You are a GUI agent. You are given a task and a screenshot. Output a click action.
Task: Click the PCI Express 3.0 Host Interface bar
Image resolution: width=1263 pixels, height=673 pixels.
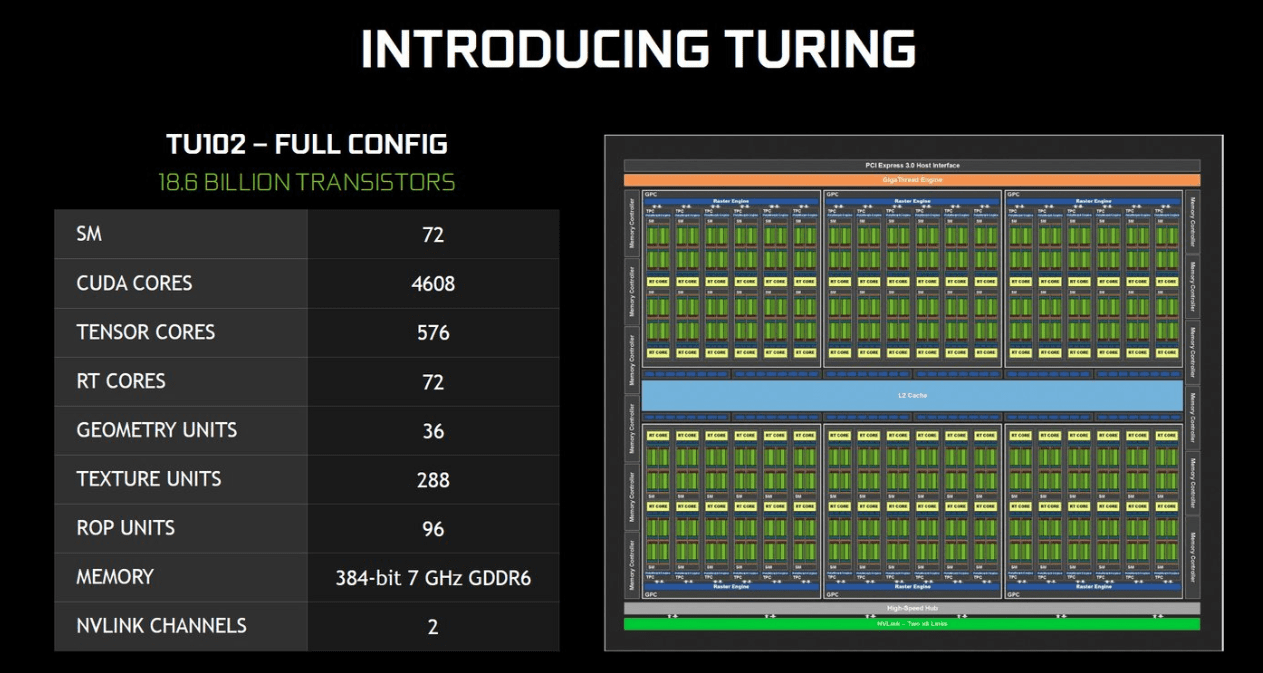click(912, 165)
